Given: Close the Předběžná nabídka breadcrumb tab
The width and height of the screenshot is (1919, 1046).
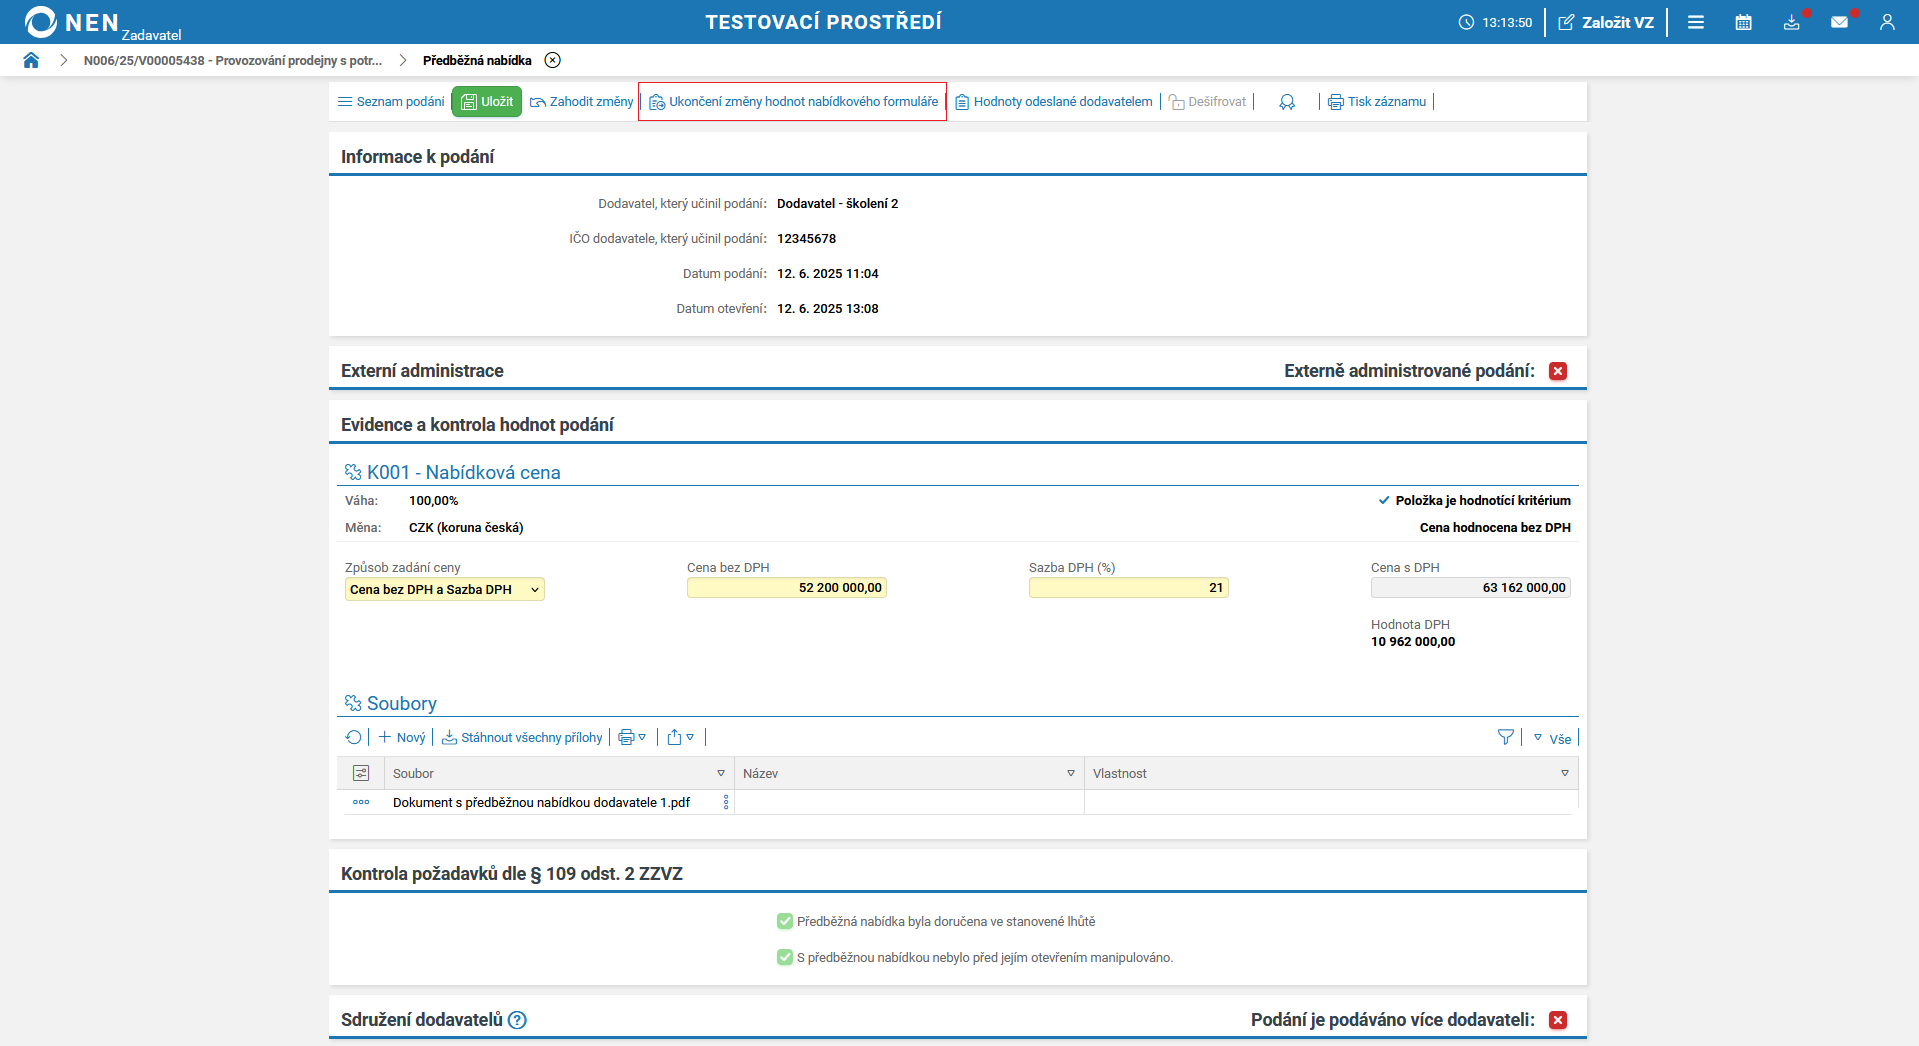Looking at the screenshot, I should 552,60.
